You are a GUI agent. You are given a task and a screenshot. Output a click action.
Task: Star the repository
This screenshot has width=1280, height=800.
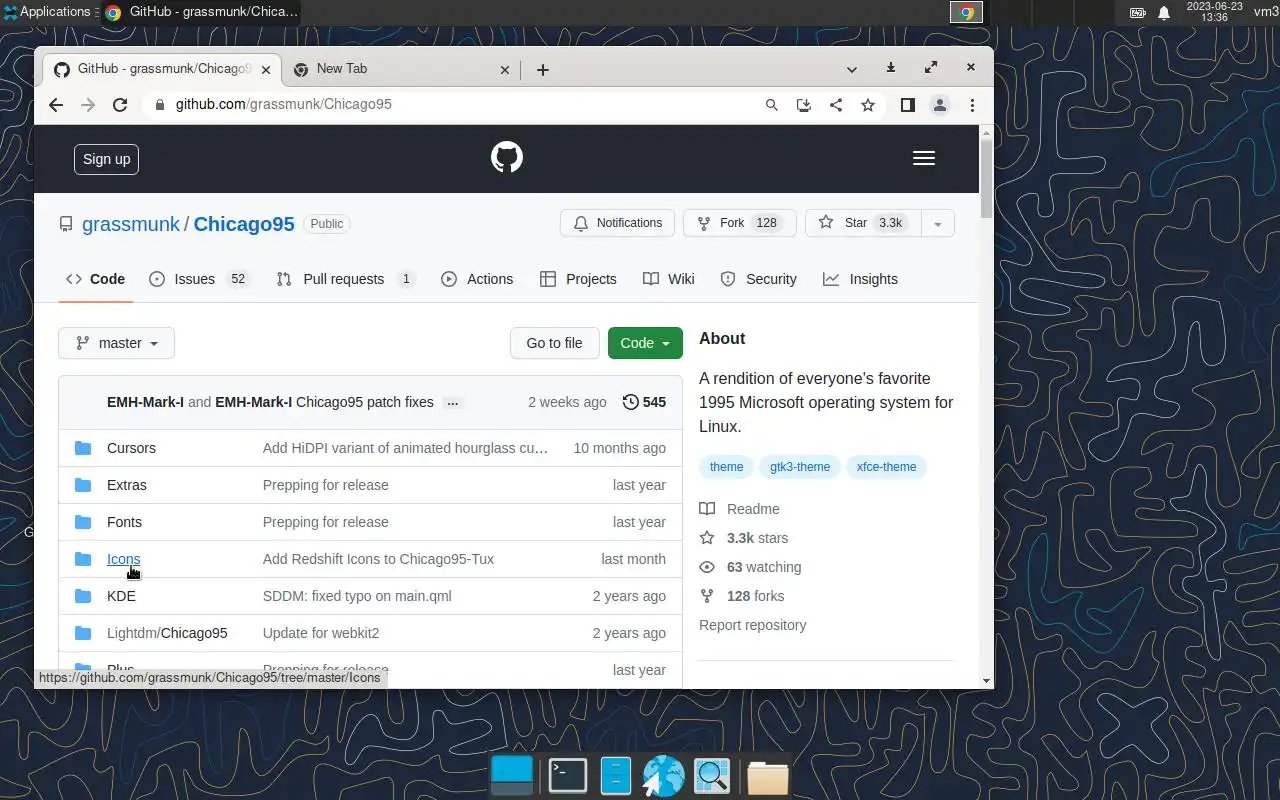coord(862,223)
